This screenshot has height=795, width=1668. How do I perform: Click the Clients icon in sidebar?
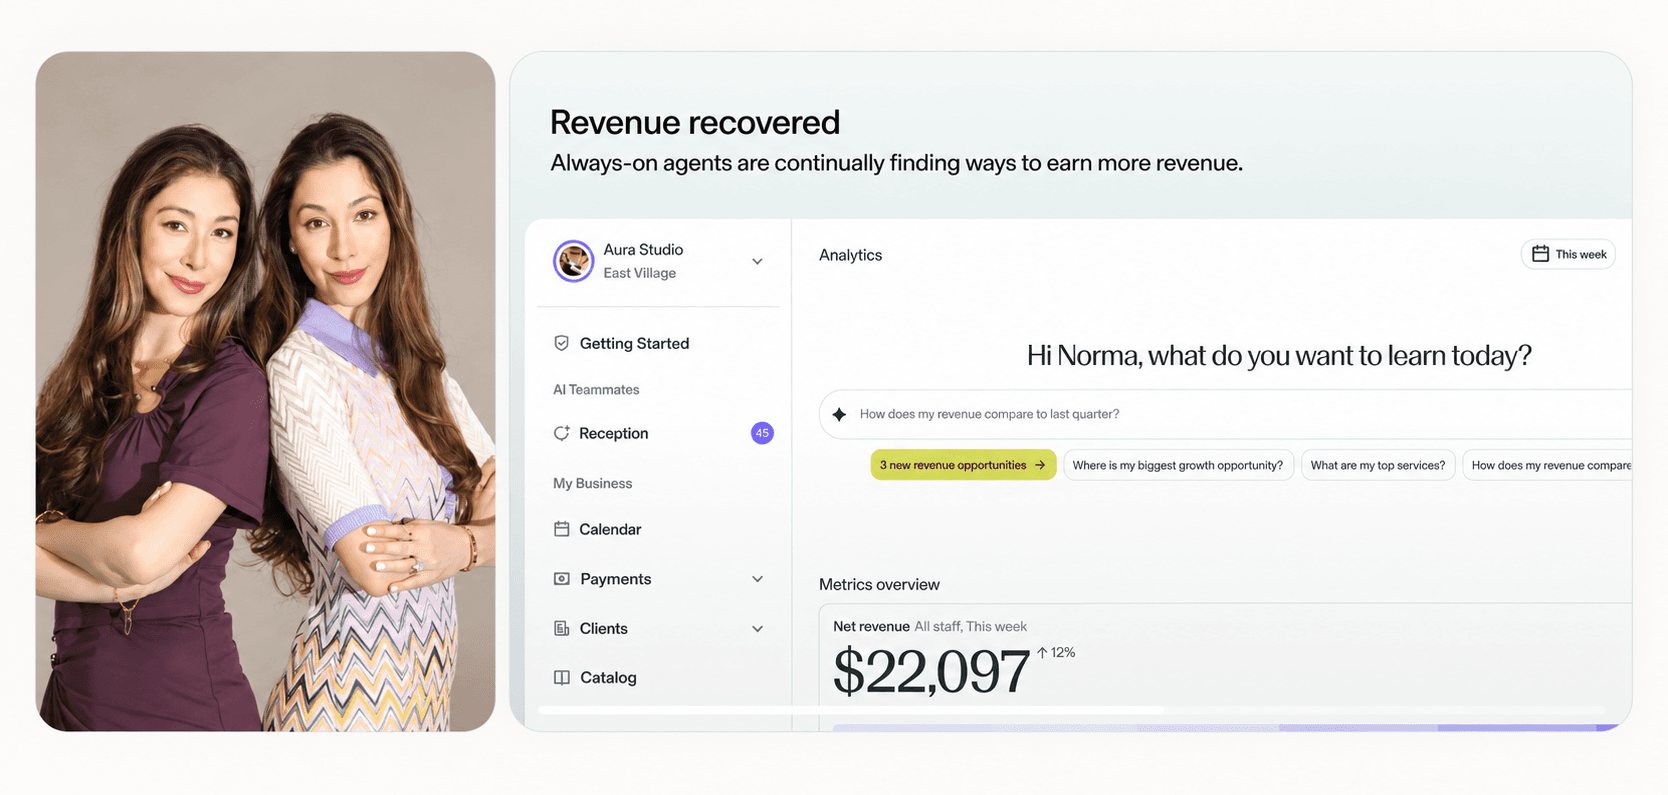562,628
